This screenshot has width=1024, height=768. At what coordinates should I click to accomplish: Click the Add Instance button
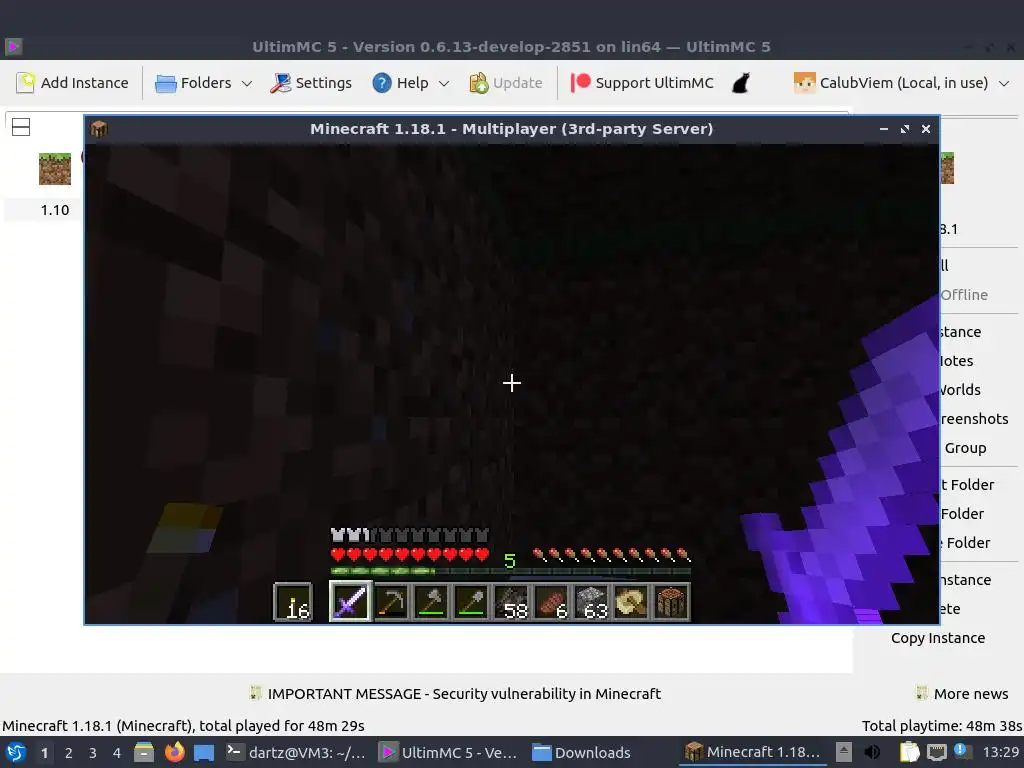[72, 83]
